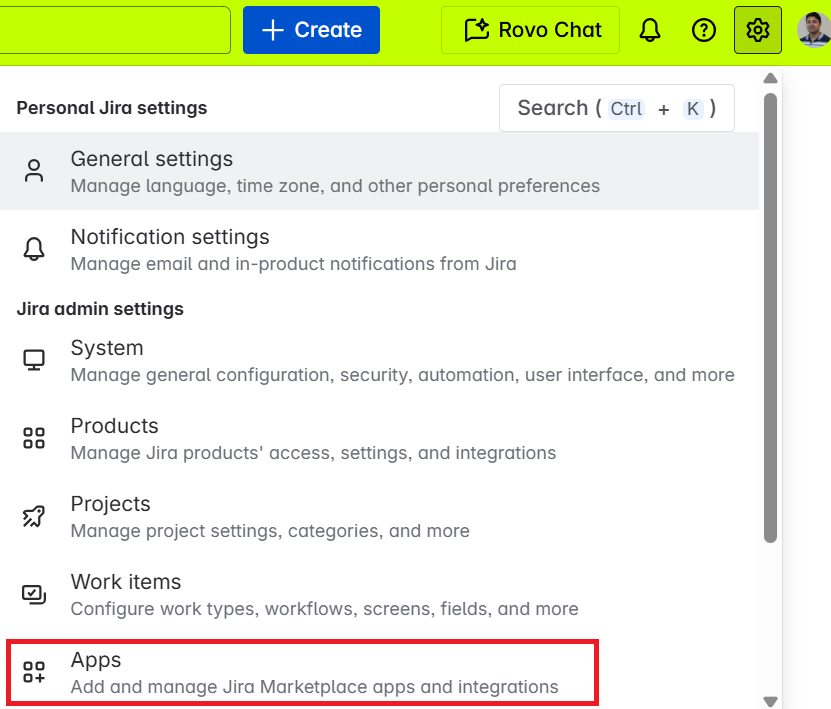Click the Work items checkbox icon
The width and height of the screenshot is (831, 709).
coord(34,594)
